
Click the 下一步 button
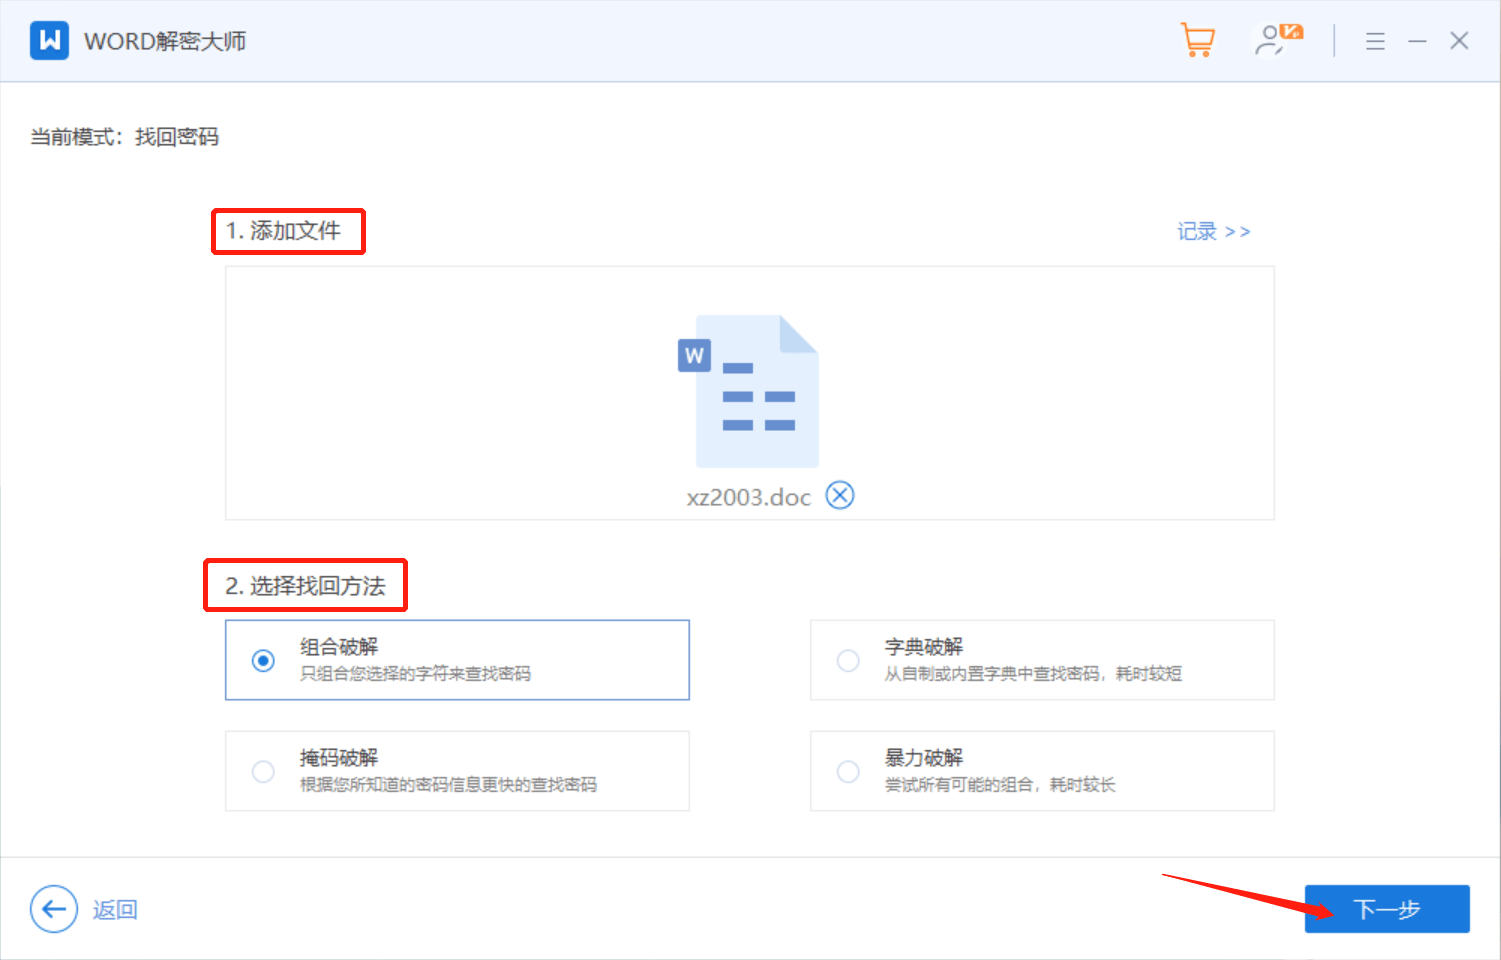(1386, 908)
